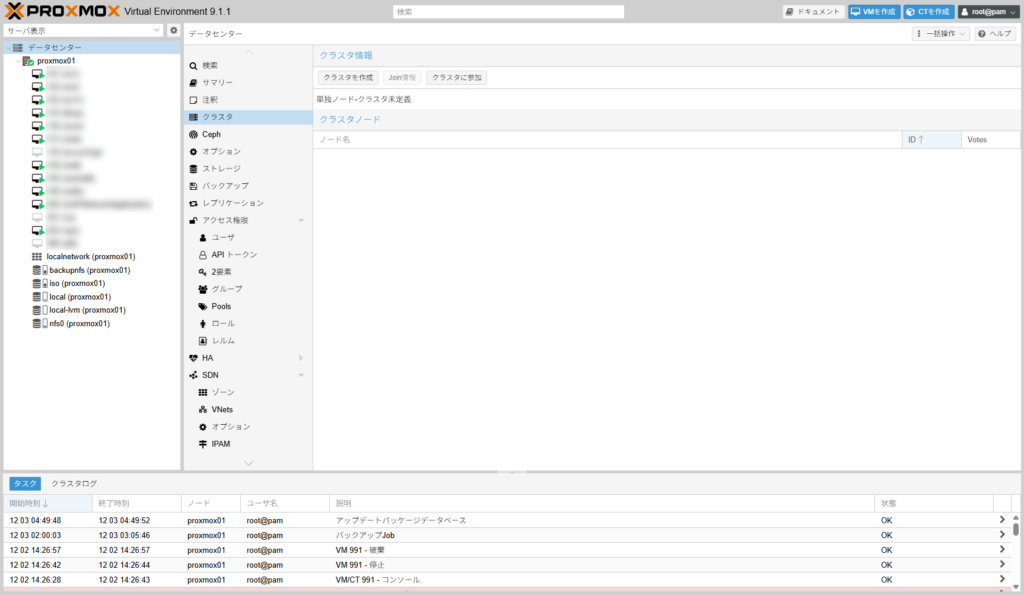
Task: Switch to the クラスタログ tab
Action: click(x=74, y=483)
